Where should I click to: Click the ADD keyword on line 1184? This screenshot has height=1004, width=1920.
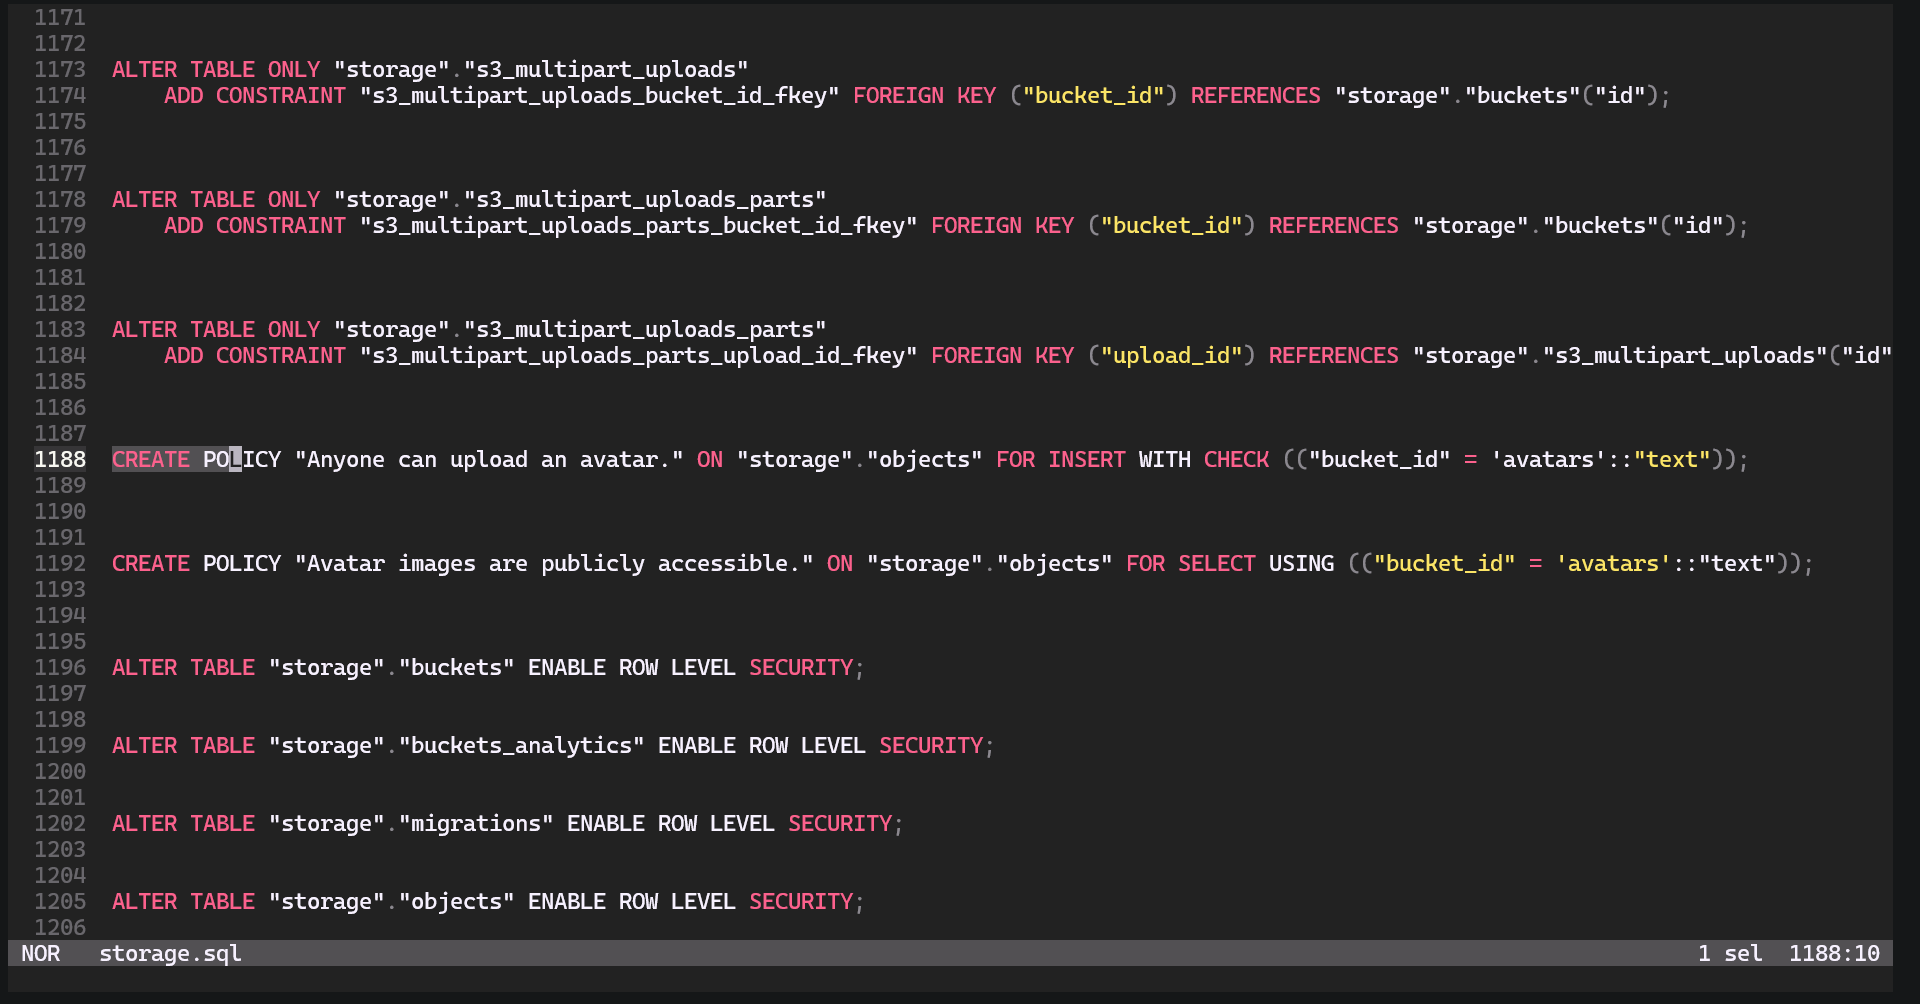(184, 355)
